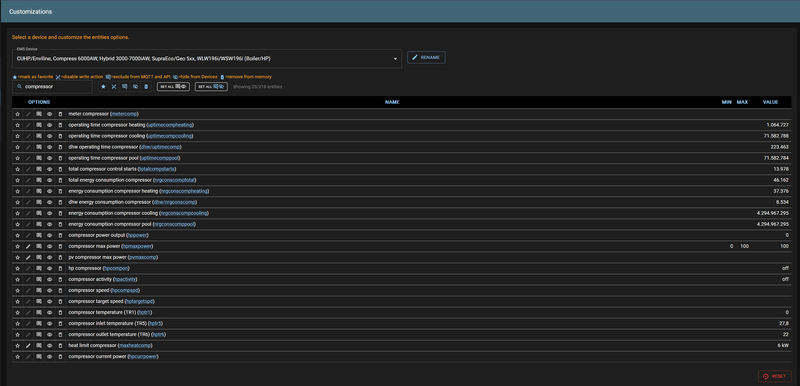Screen dimensions: 800x386
Task: Exclude compressor power output from MQTT/API
Action: [39, 235]
